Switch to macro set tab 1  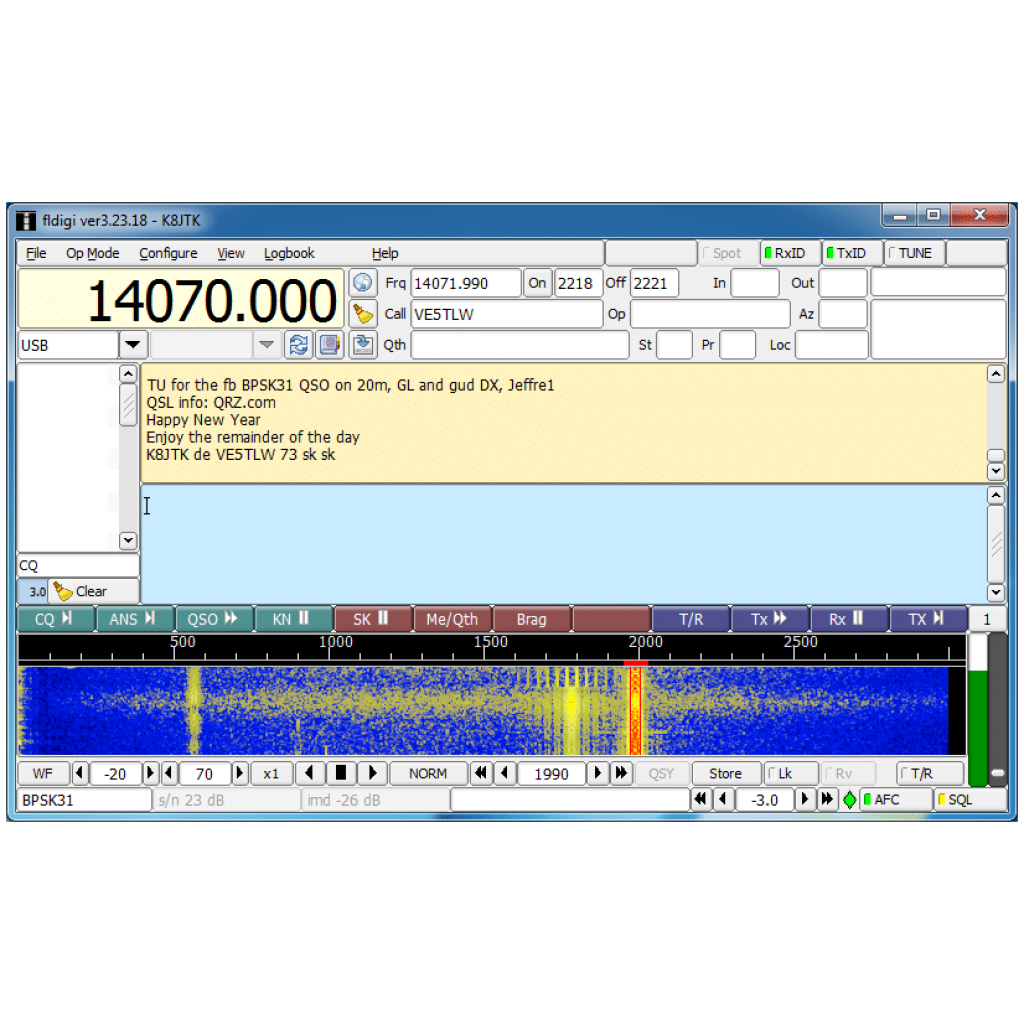tap(986, 619)
